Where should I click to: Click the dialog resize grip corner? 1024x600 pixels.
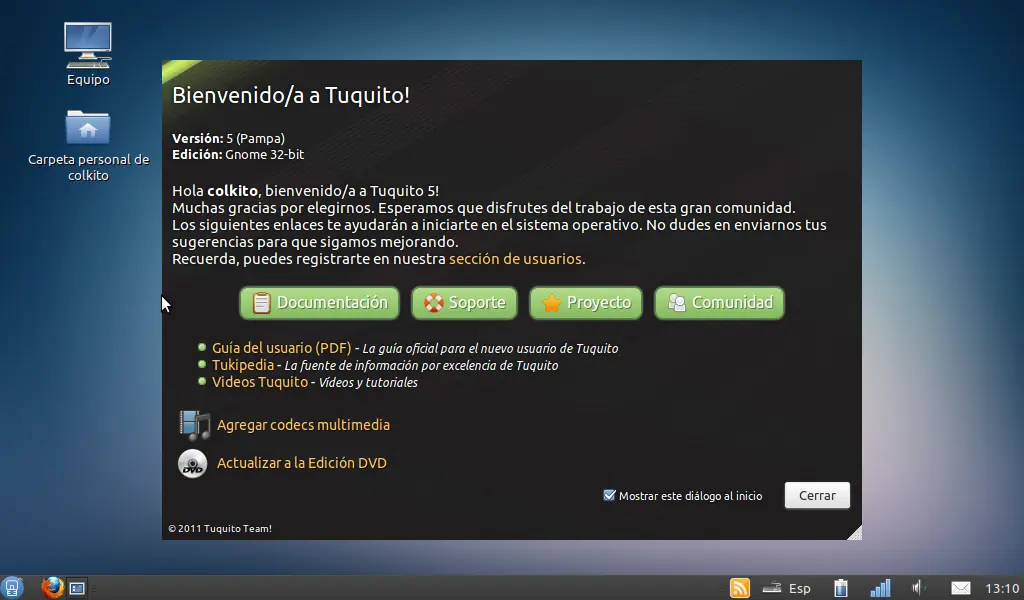[x=854, y=533]
